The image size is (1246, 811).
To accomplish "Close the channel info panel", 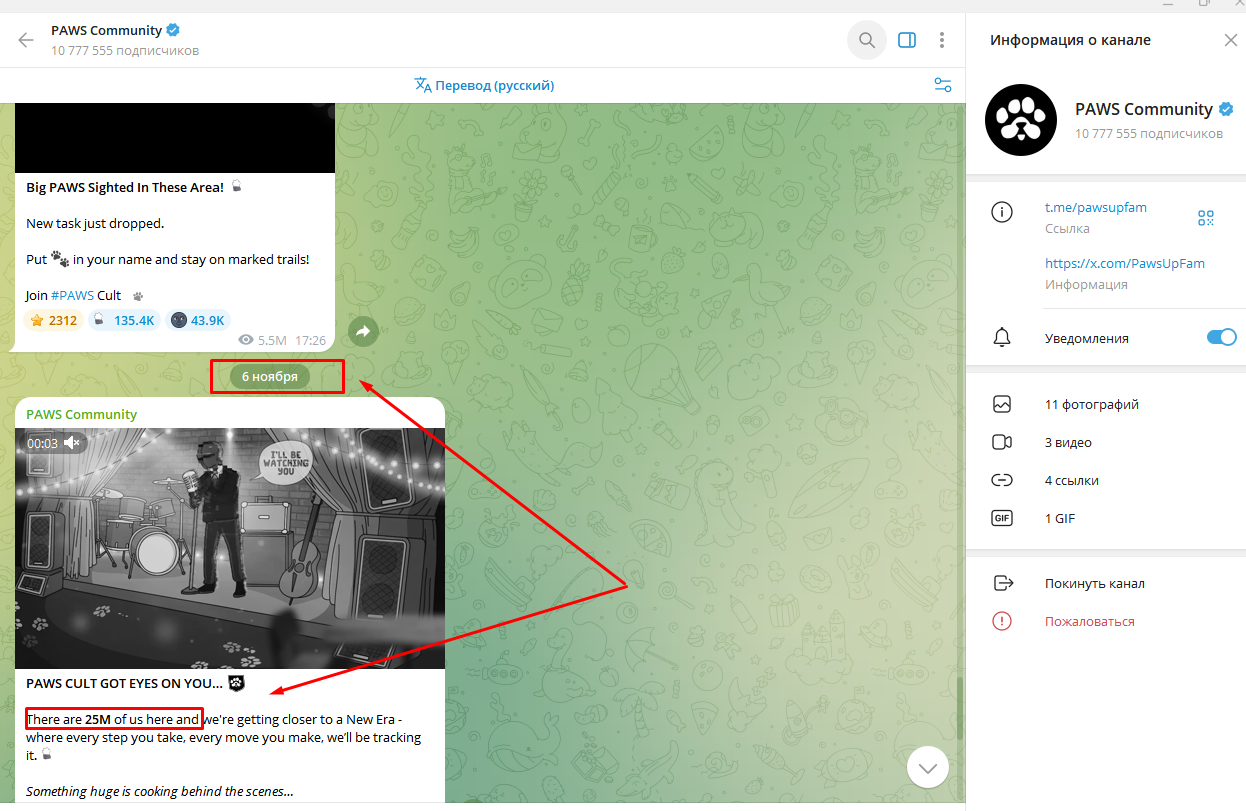I will (1231, 40).
